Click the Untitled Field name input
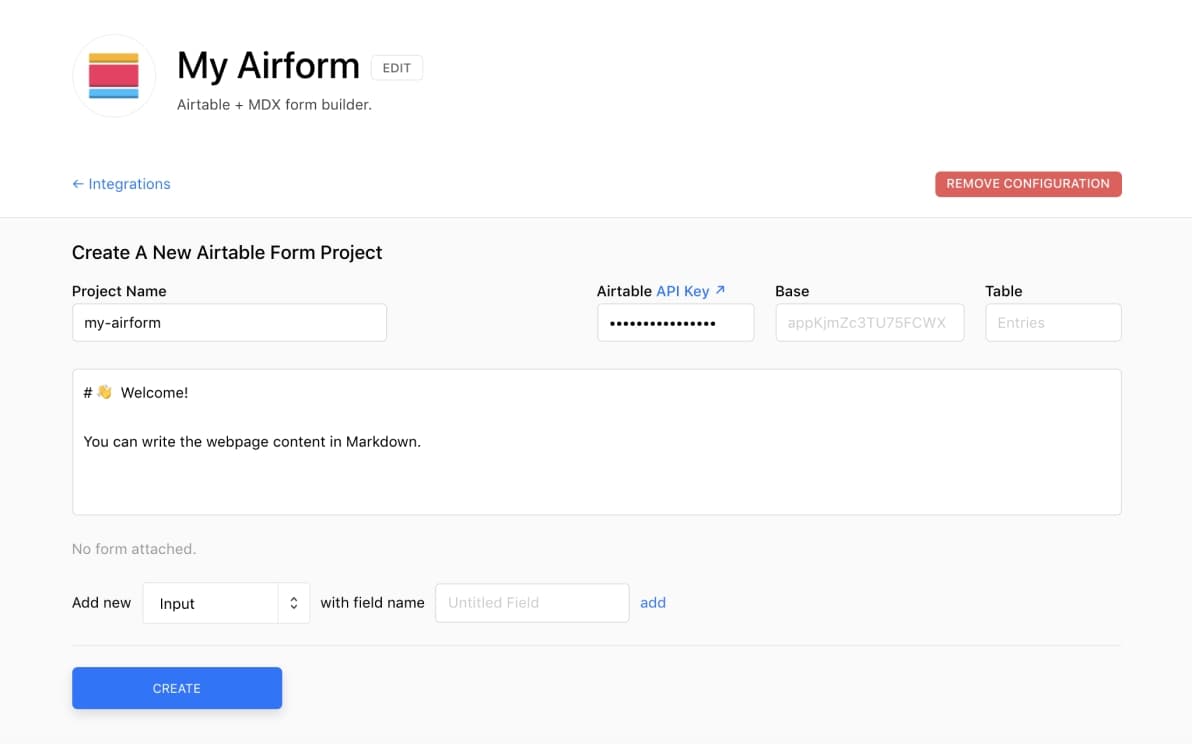This screenshot has height=744, width=1192. (x=531, y=603)
